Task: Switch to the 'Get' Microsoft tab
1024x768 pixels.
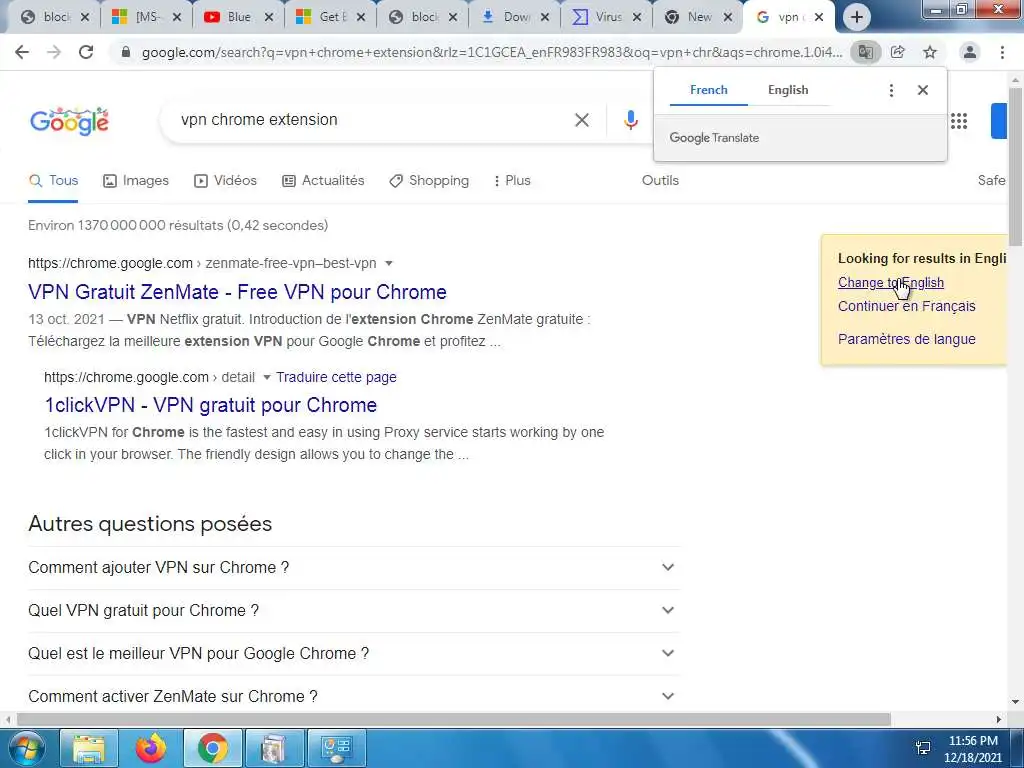Action: click(x=330, y=18)
